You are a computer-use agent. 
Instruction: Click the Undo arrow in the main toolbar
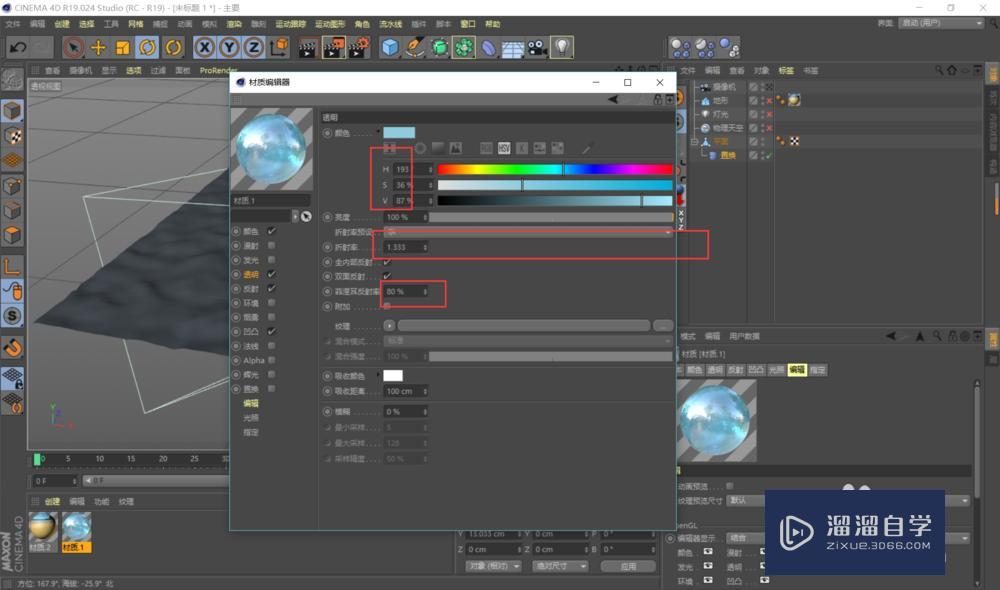(18, 47)
